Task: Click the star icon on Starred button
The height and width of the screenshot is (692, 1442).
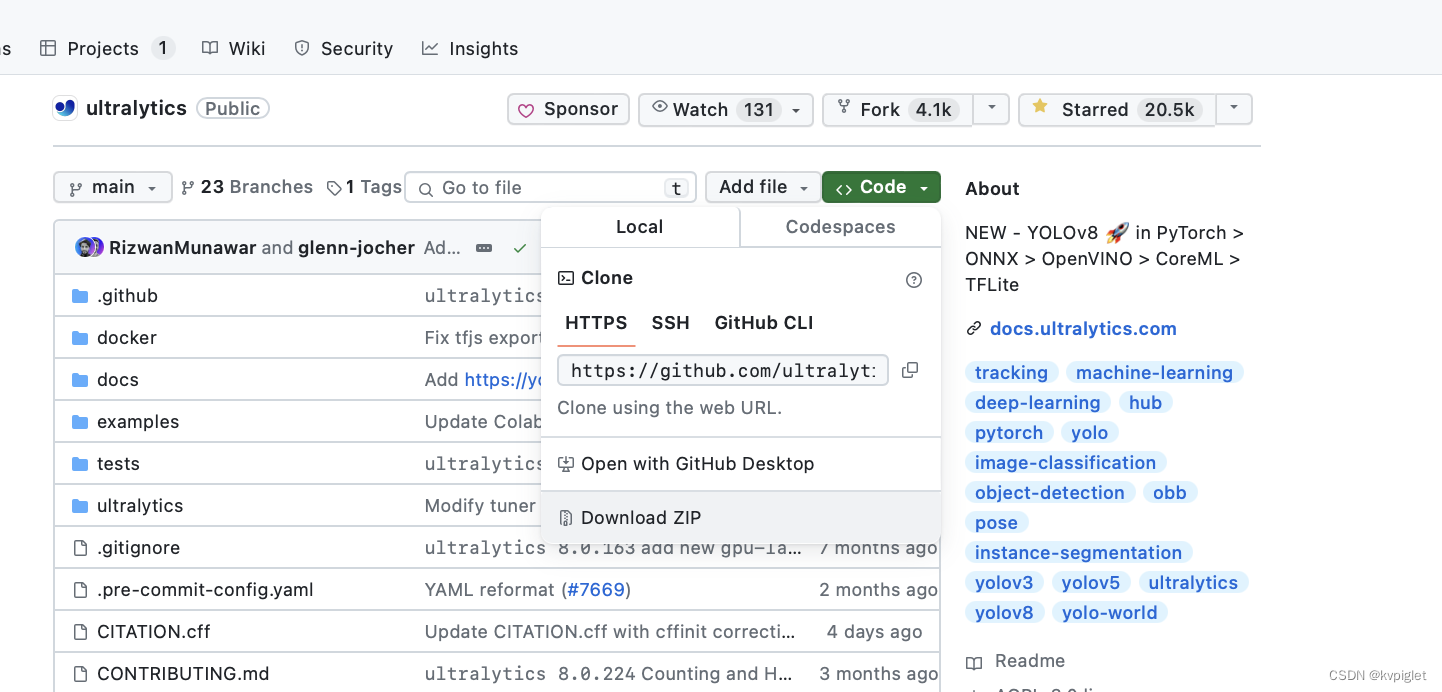Action: click(x=1040, y=108)
